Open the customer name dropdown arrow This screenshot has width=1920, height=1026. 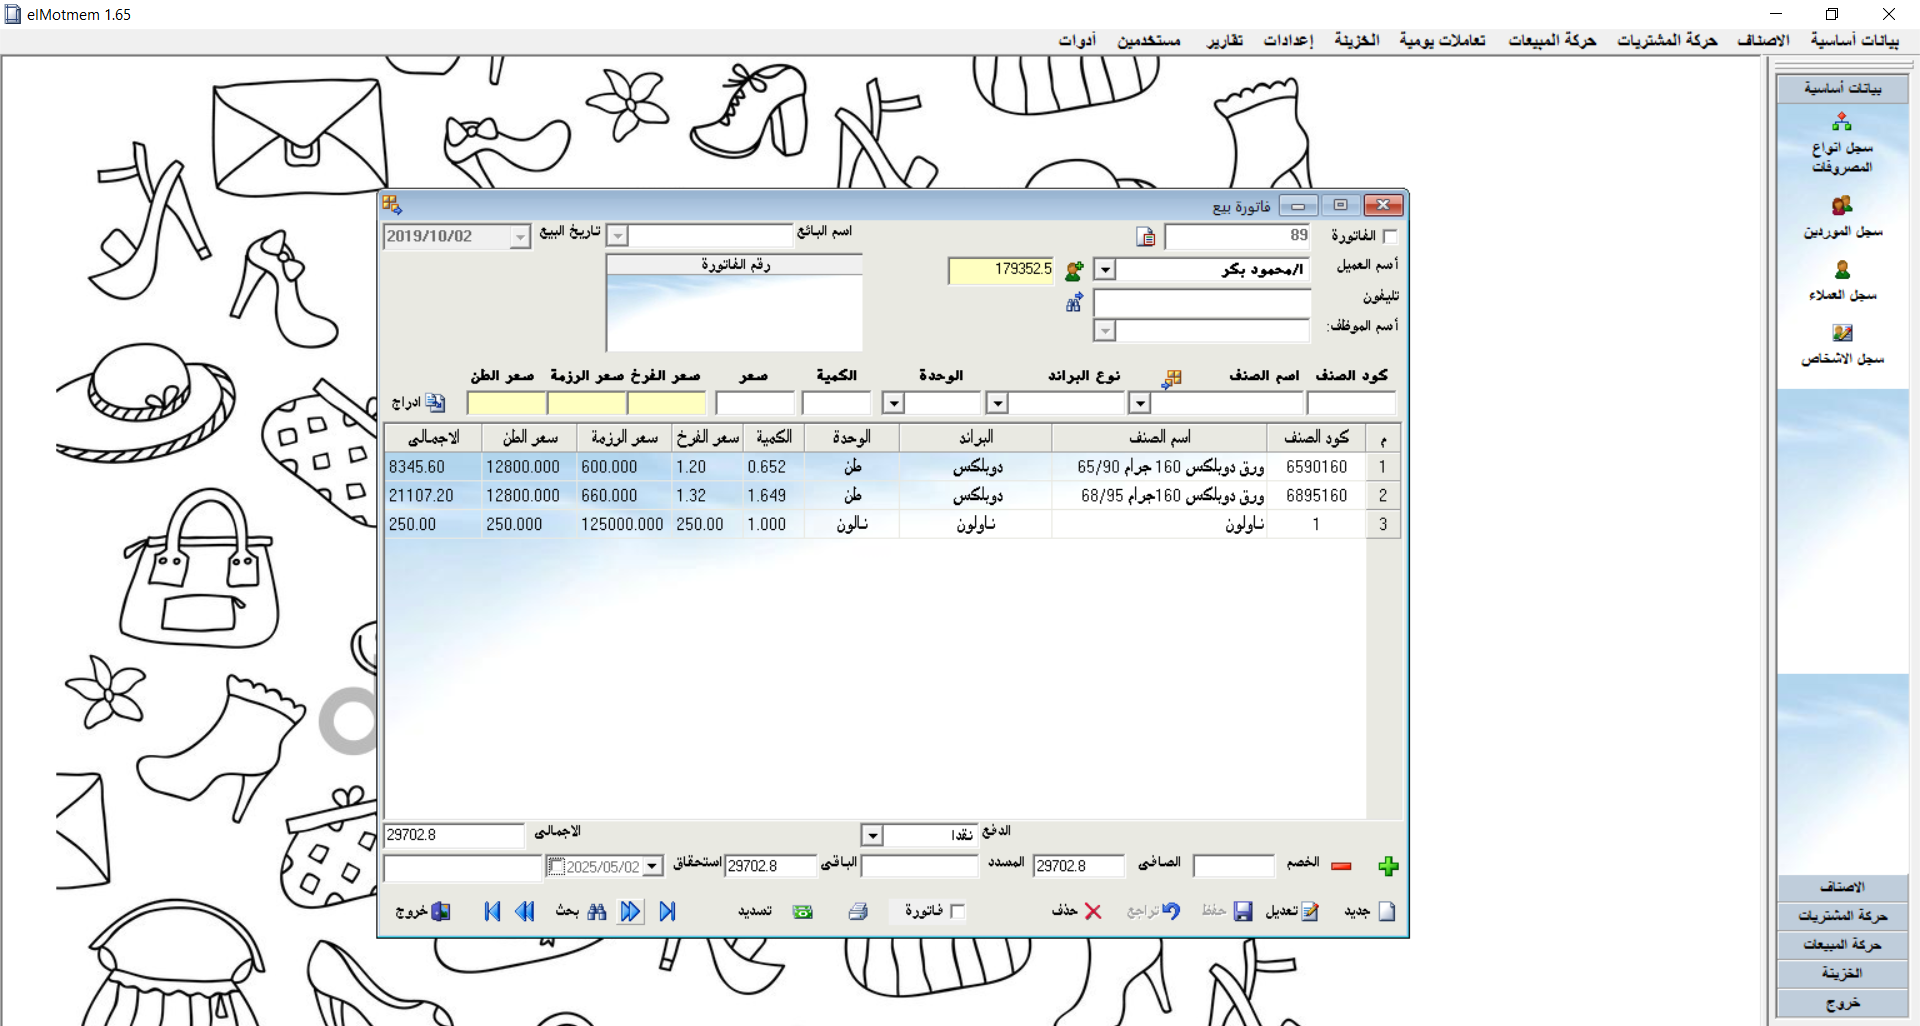[x=1104, y=269]
